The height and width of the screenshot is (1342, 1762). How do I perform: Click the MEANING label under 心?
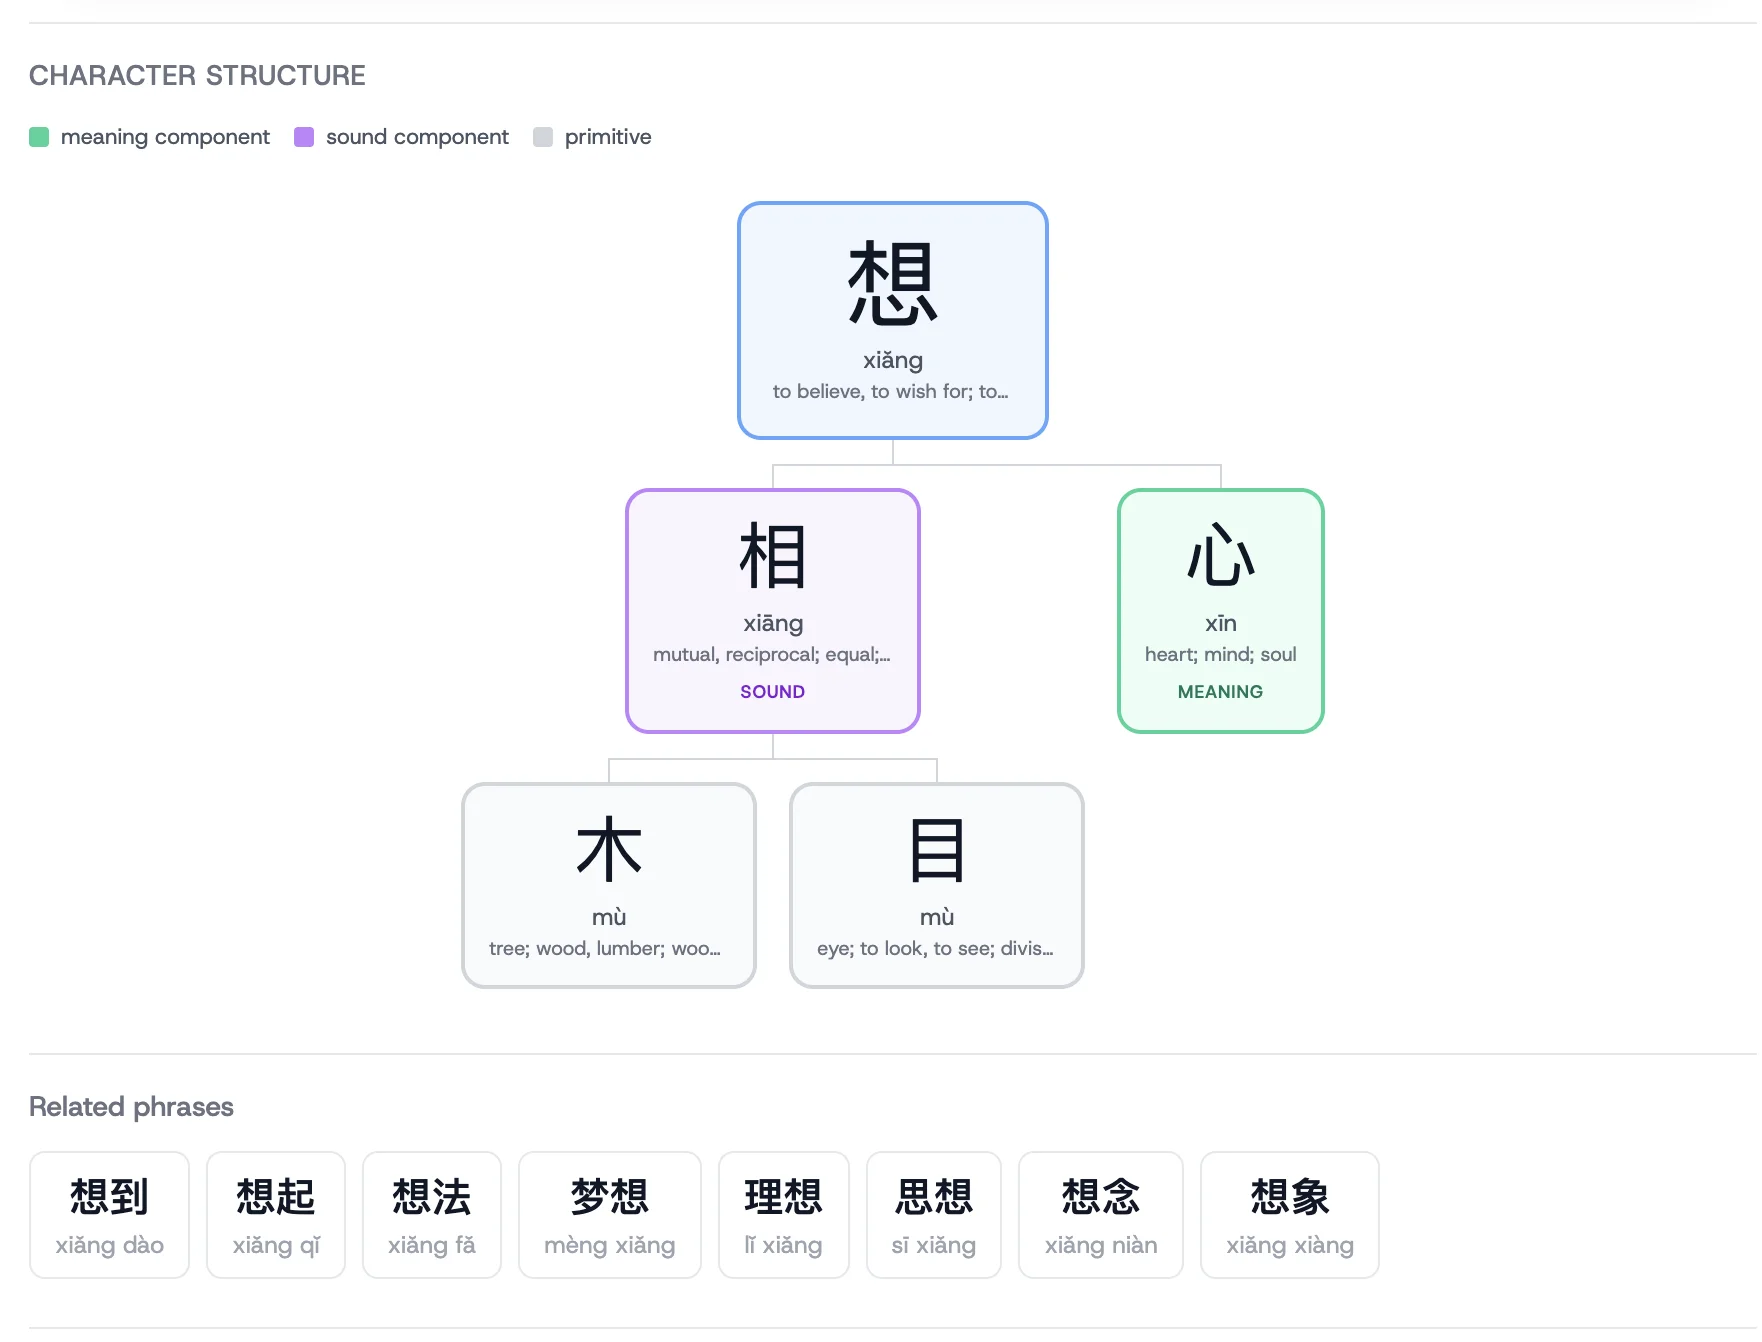(x=1220, y=691)
